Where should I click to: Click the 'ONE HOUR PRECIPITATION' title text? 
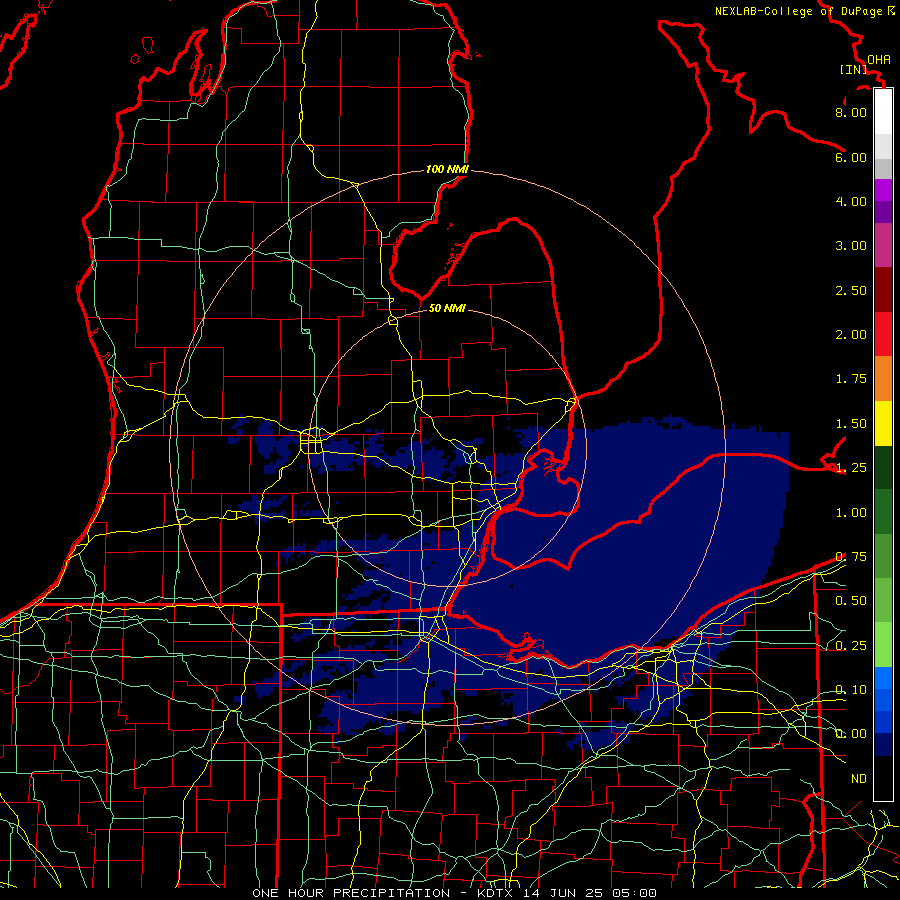pyautogui.click(x=351, y=893)
